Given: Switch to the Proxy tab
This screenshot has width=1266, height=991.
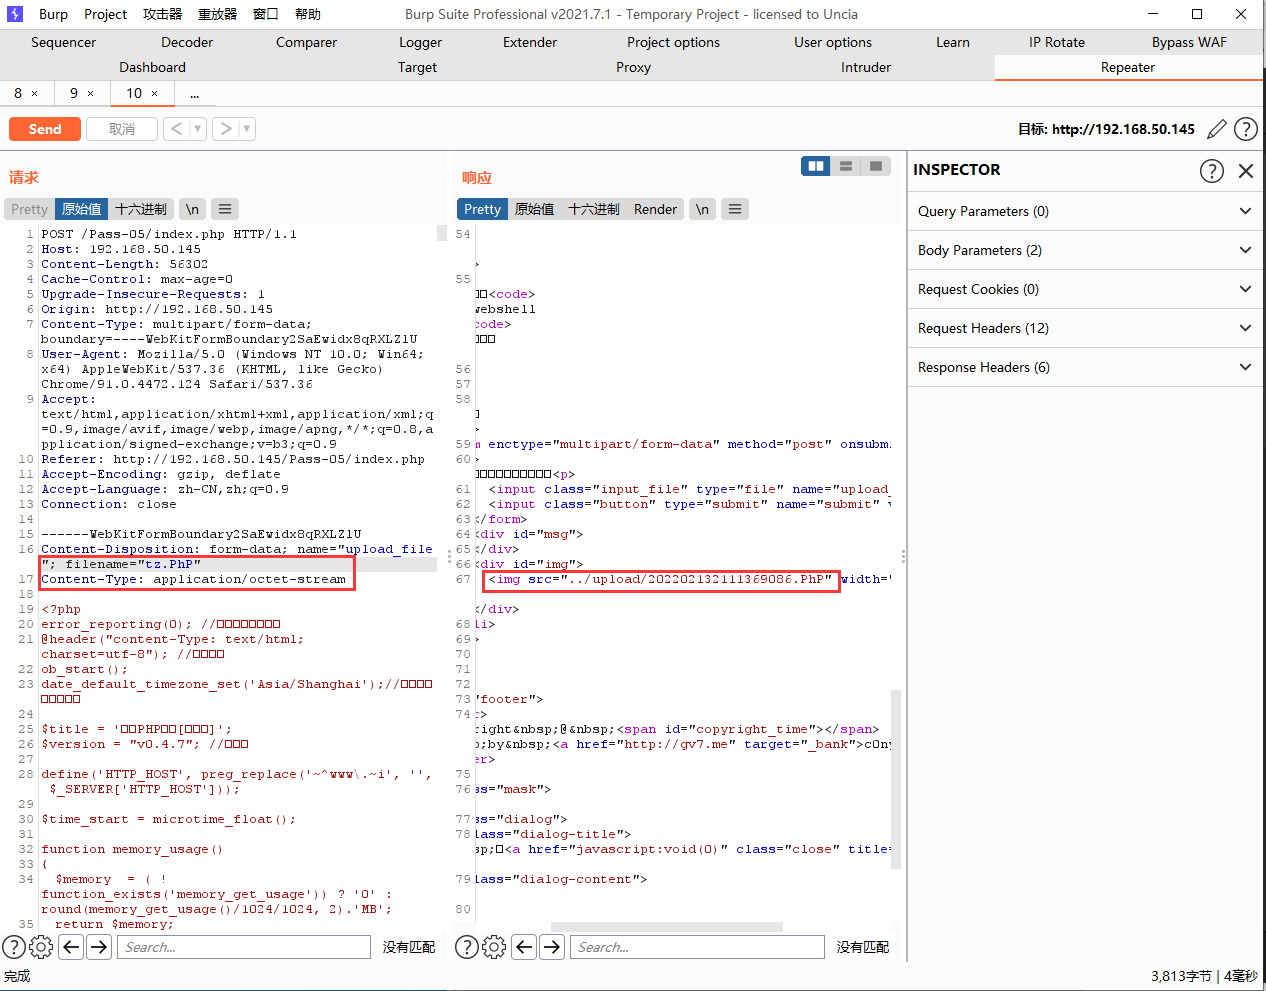Looking at the screenshot, I should 633,67.
